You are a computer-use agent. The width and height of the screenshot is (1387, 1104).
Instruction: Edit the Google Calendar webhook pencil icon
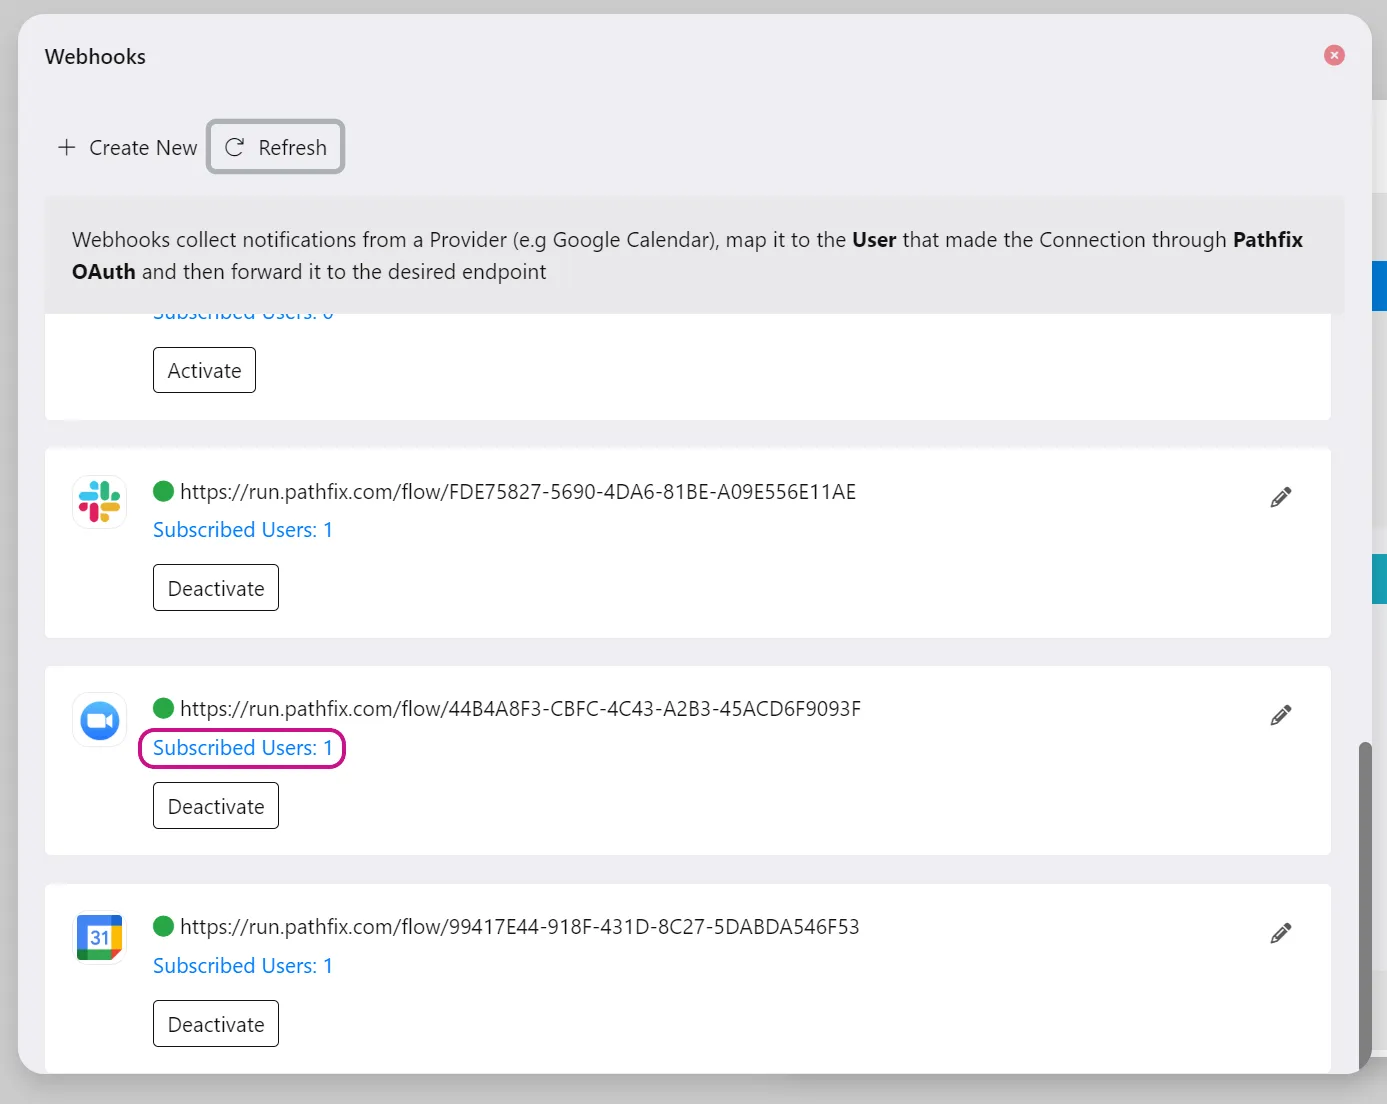pyautogui.click(x=1281, y=933)
